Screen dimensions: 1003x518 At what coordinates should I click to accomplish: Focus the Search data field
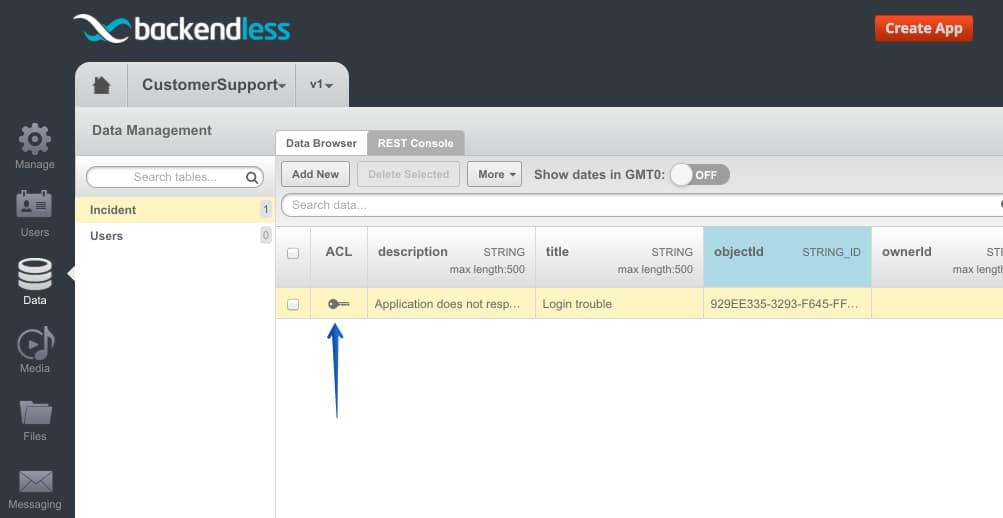tap(642, 205)
